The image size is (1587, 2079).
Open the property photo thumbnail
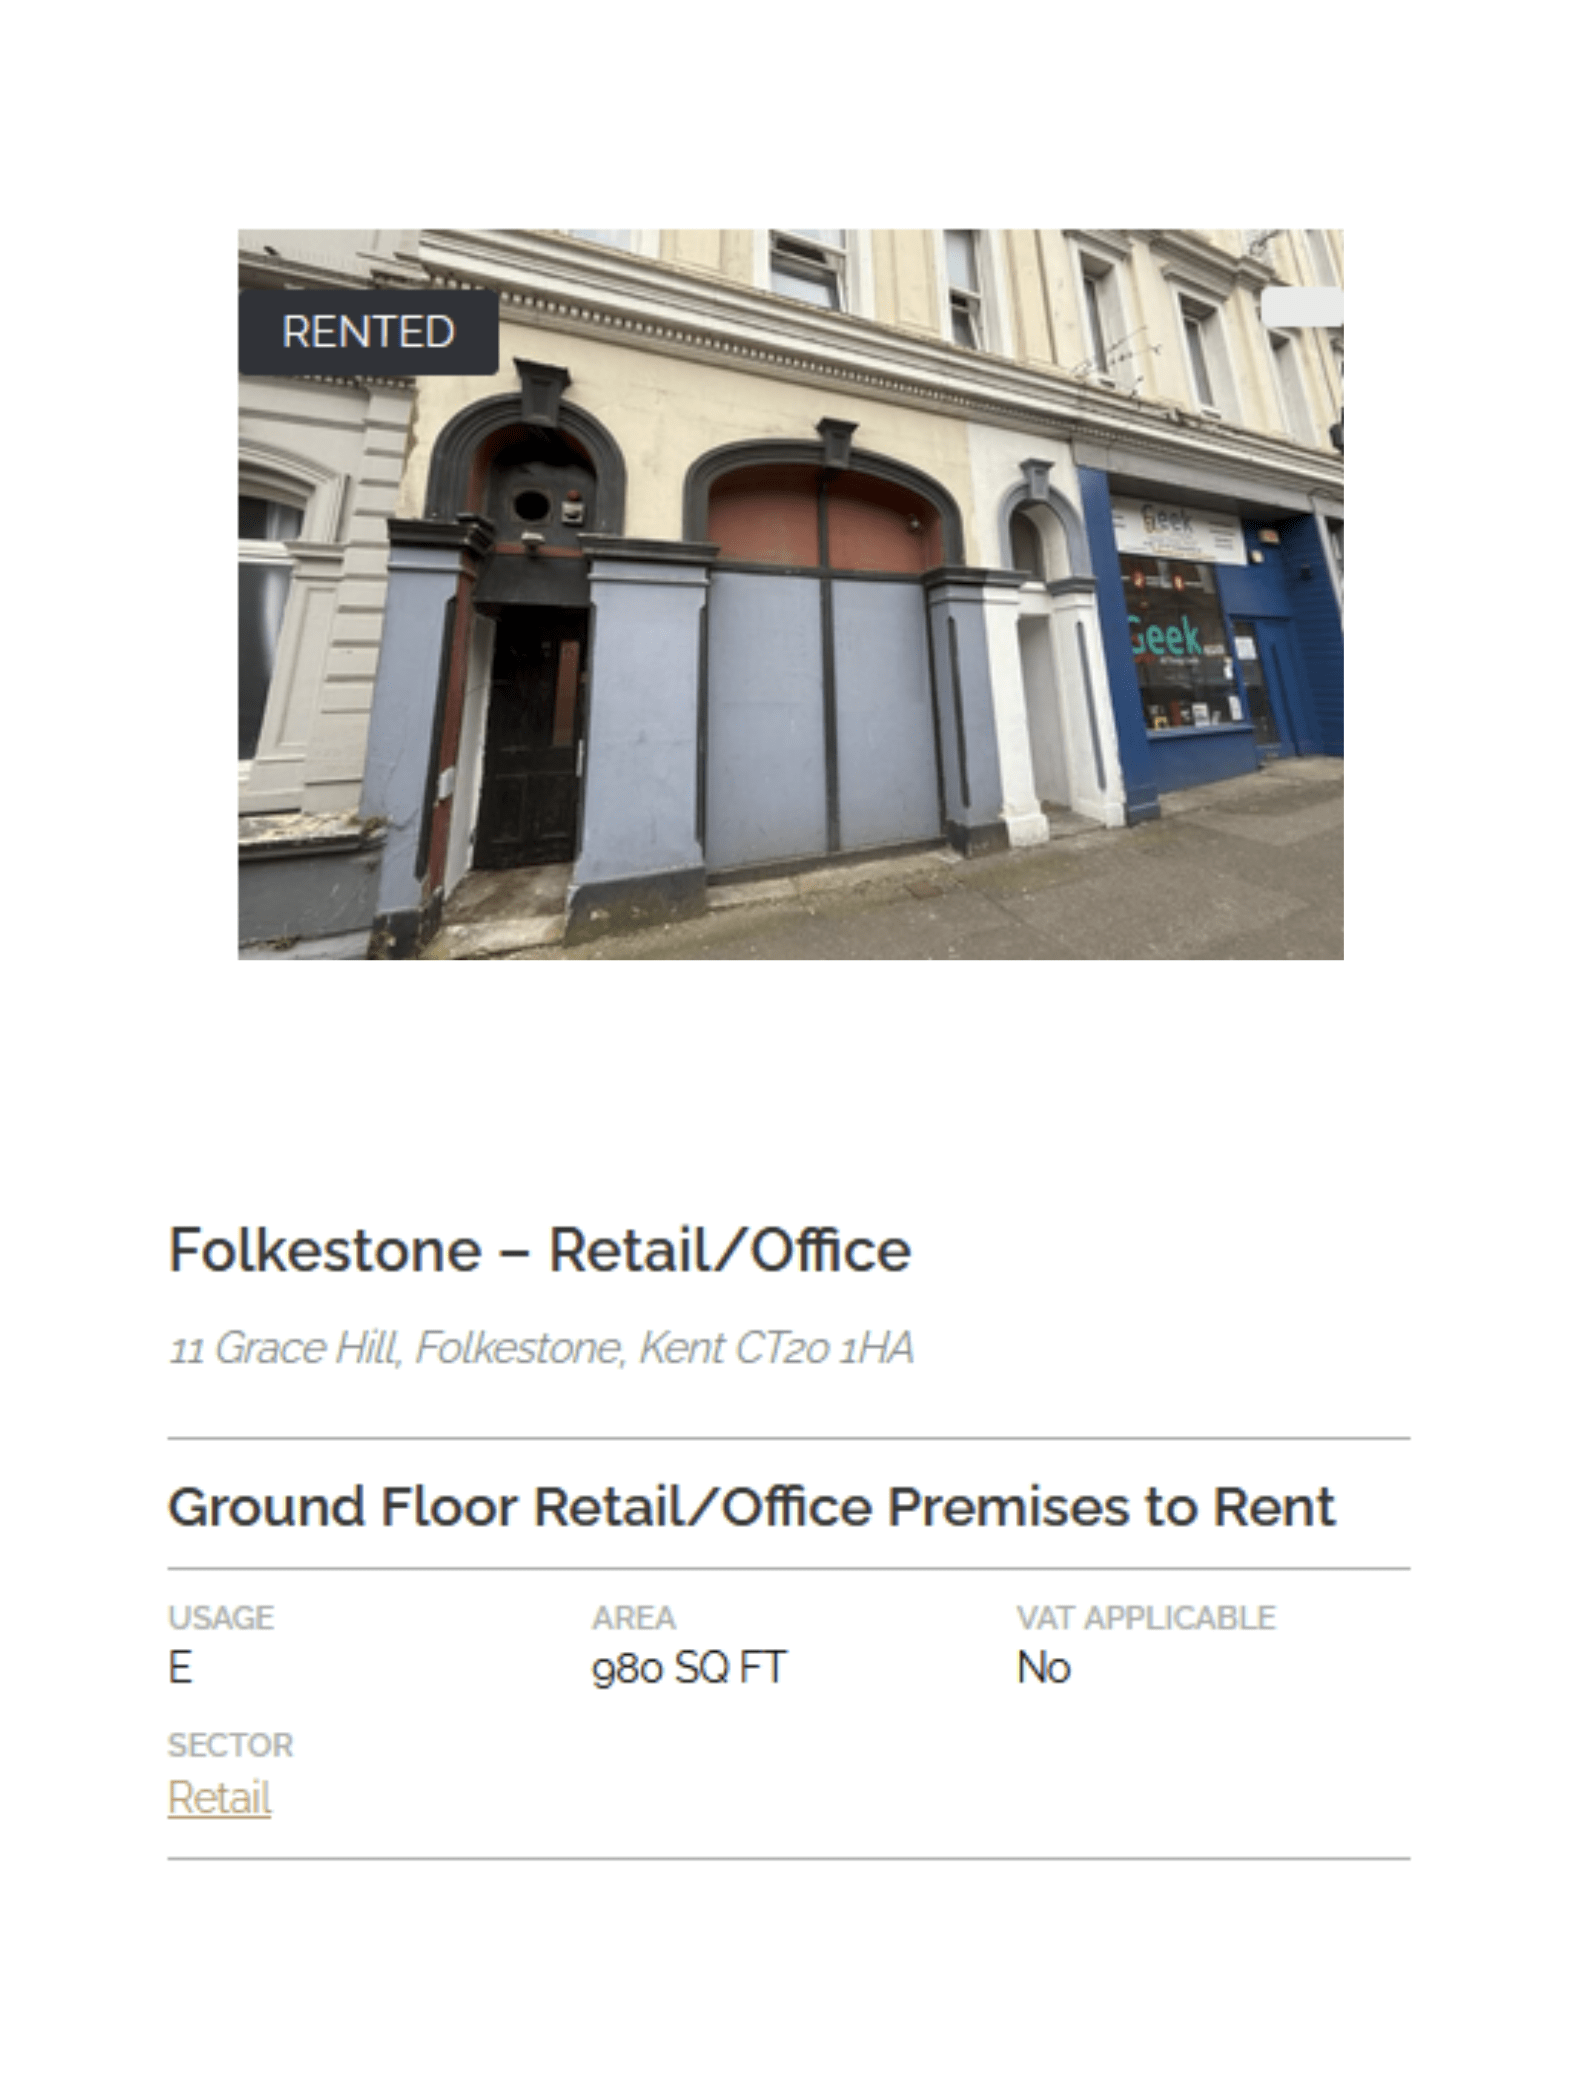pyautogui.click(x=790, y=594)
